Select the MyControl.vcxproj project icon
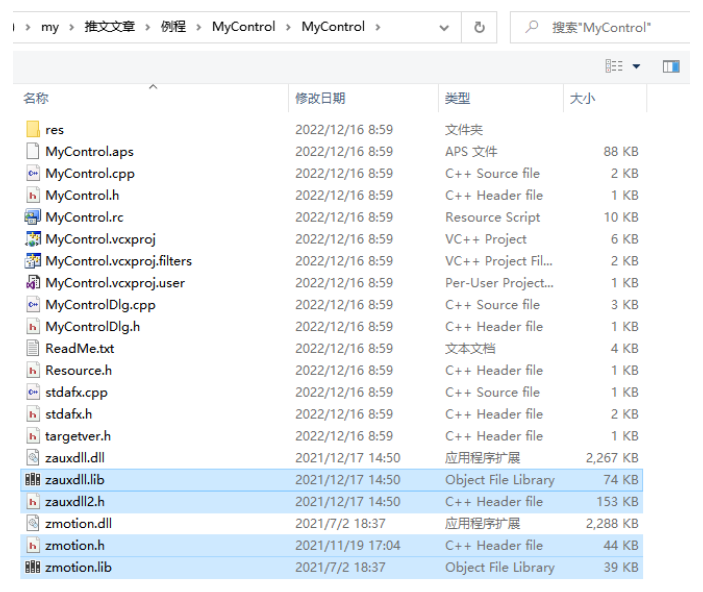703x592 pixels. pos(33,239)
